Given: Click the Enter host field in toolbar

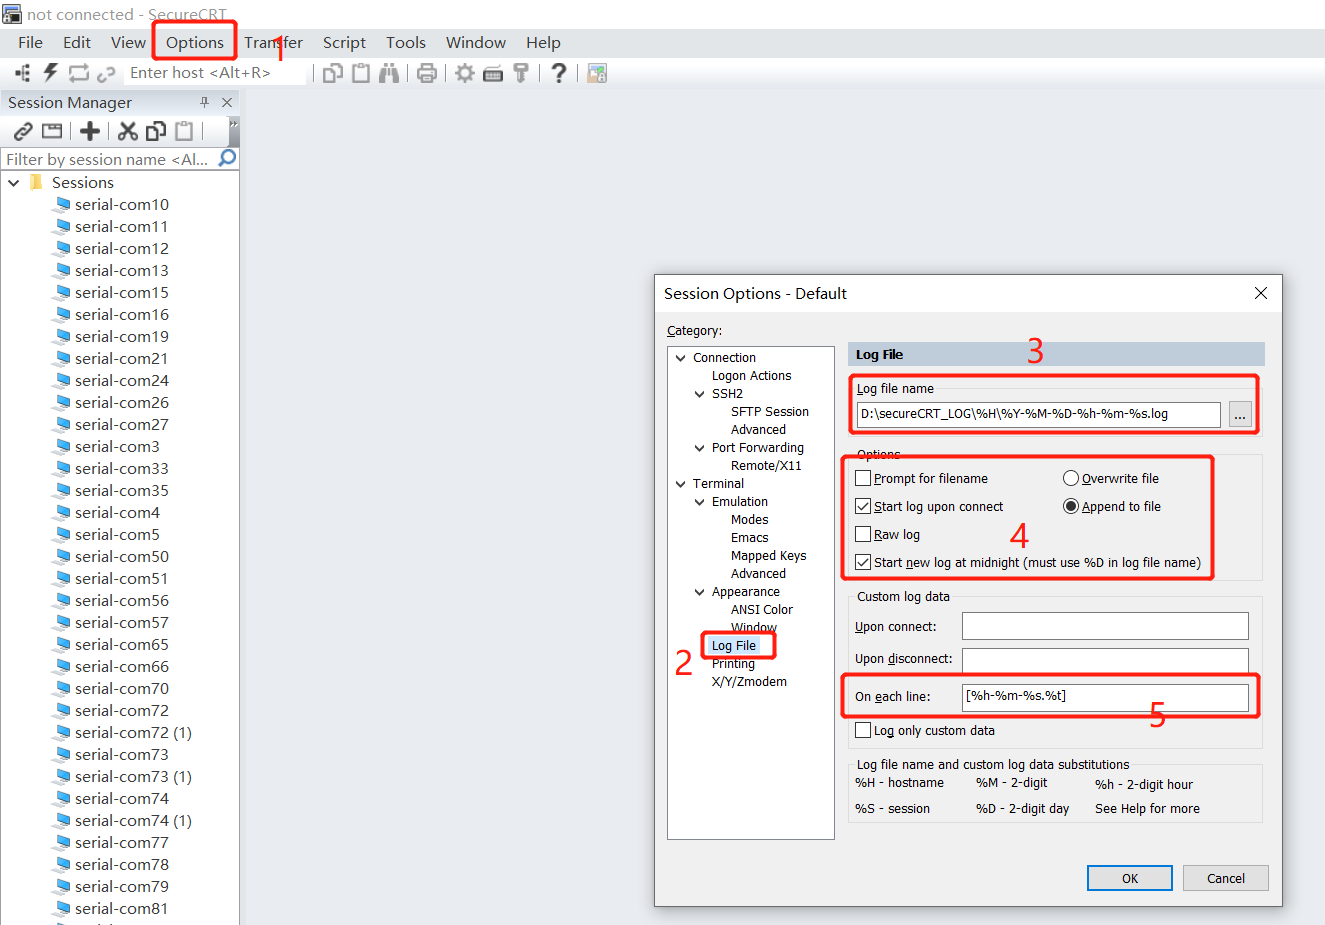Looking at the screenshot, I should pyautogui.click(x=215, y=73).
